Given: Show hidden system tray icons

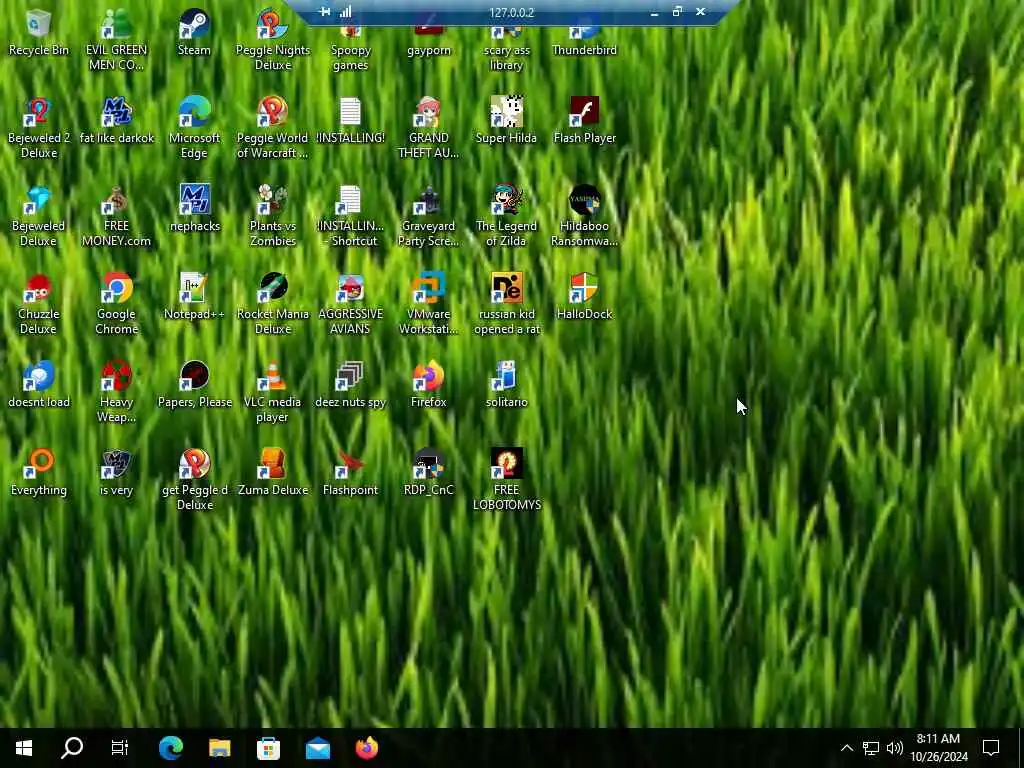Looking at the screenshot, I should pyautogui.click(x=846, y=748).
